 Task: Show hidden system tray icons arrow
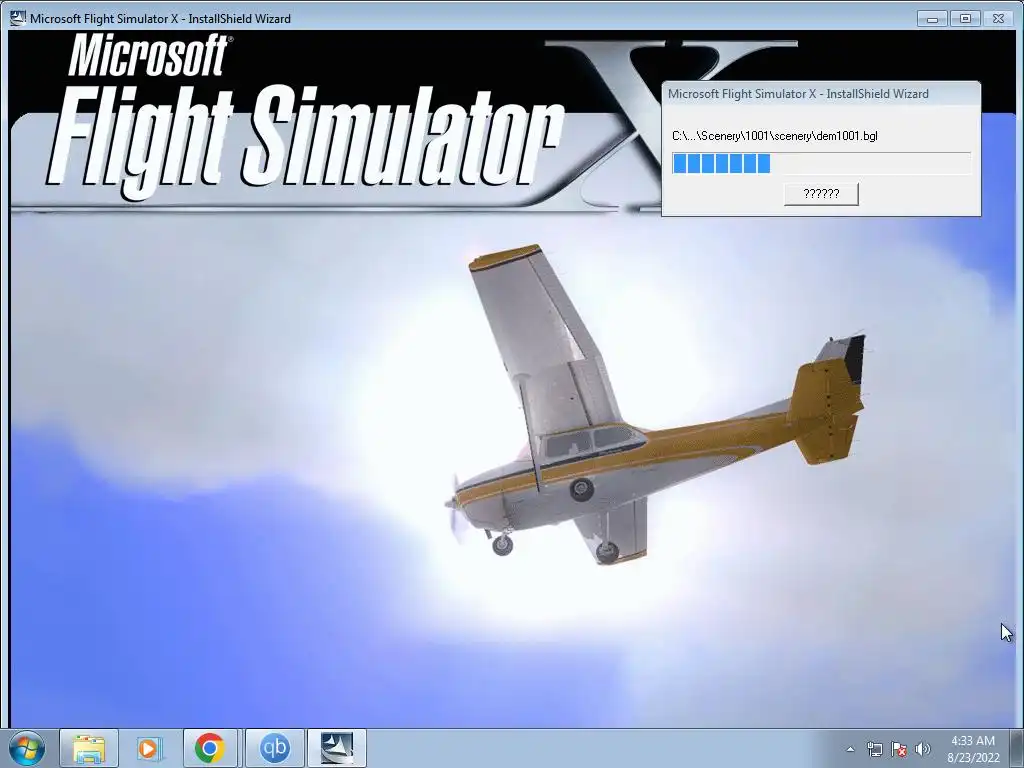(x=850, y=749)
